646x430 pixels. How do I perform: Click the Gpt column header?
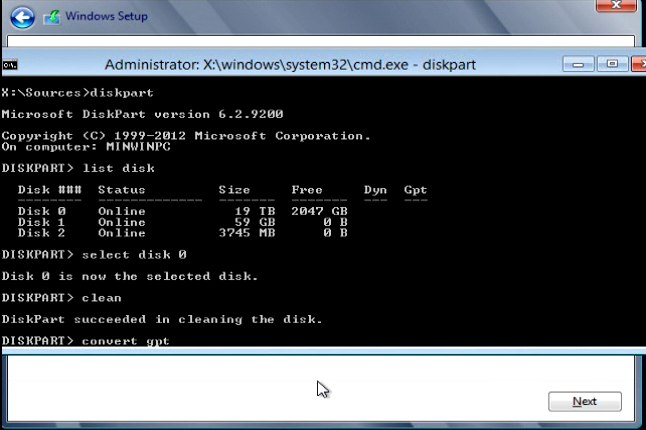[x=415, y=190]
